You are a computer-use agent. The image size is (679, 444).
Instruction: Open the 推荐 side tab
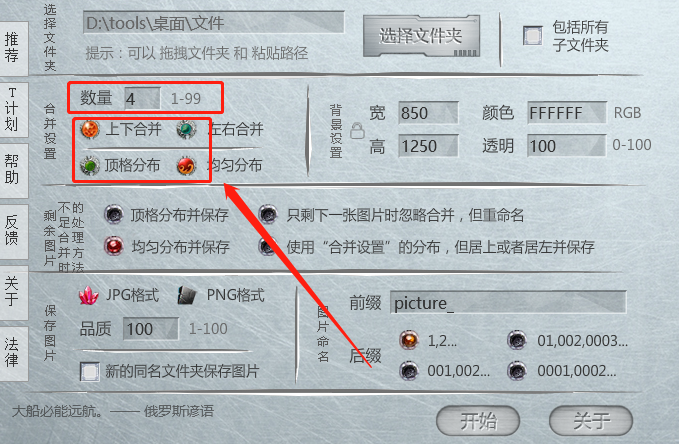(x=13, y=48)
